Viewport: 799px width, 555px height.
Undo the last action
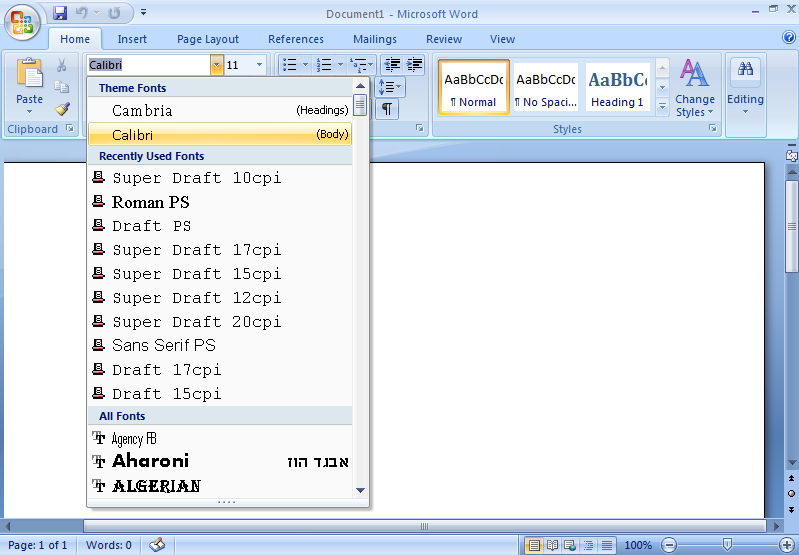point(82,13)
